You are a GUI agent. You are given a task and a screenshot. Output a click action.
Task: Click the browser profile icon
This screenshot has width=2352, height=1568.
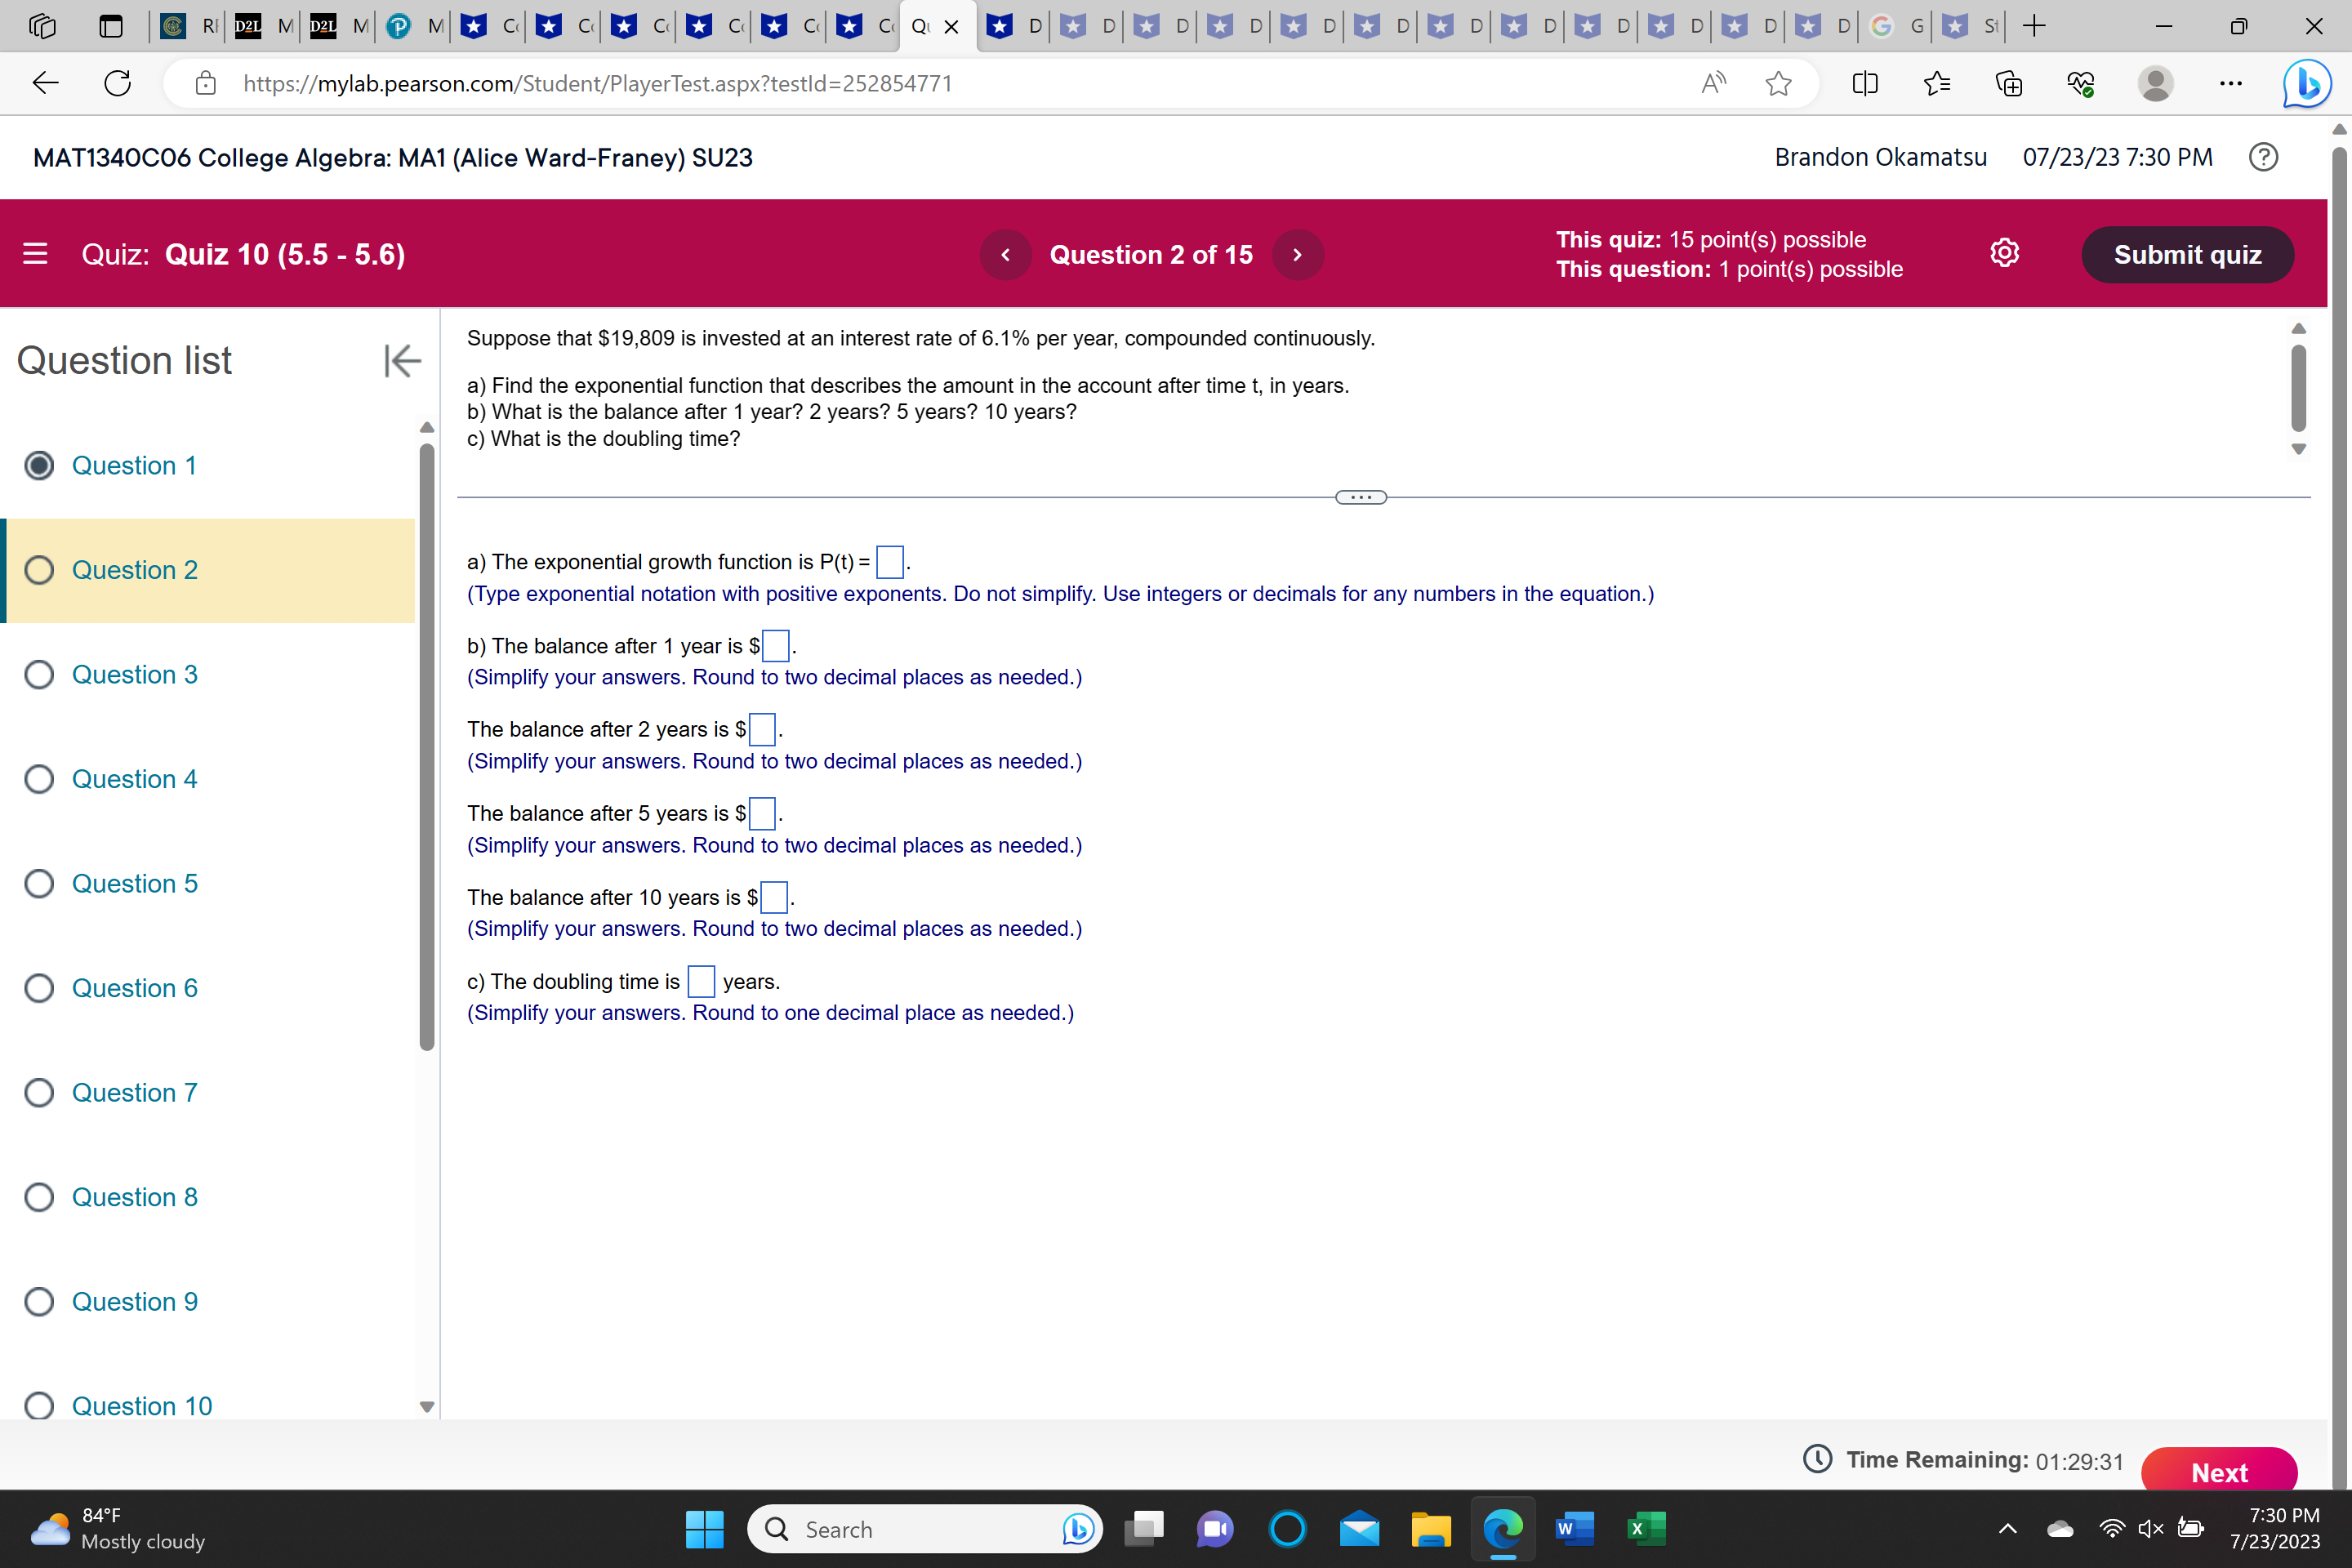pyautogui.click(x=2156, y=84)
